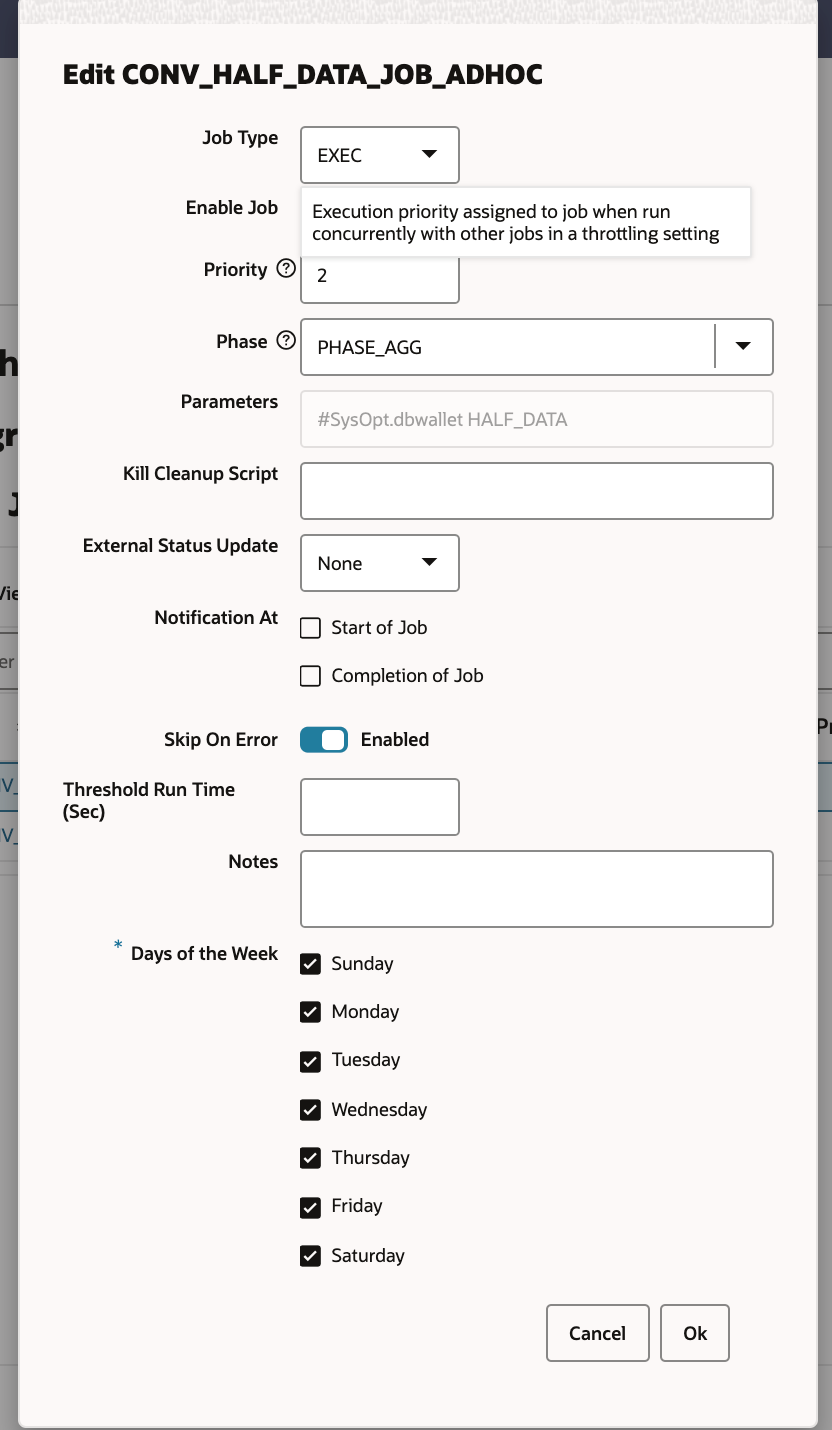Screen dimensions: 832x1430
Task: Check Start of Job notification
Action: pyautogui.click(x=311, y=628)
